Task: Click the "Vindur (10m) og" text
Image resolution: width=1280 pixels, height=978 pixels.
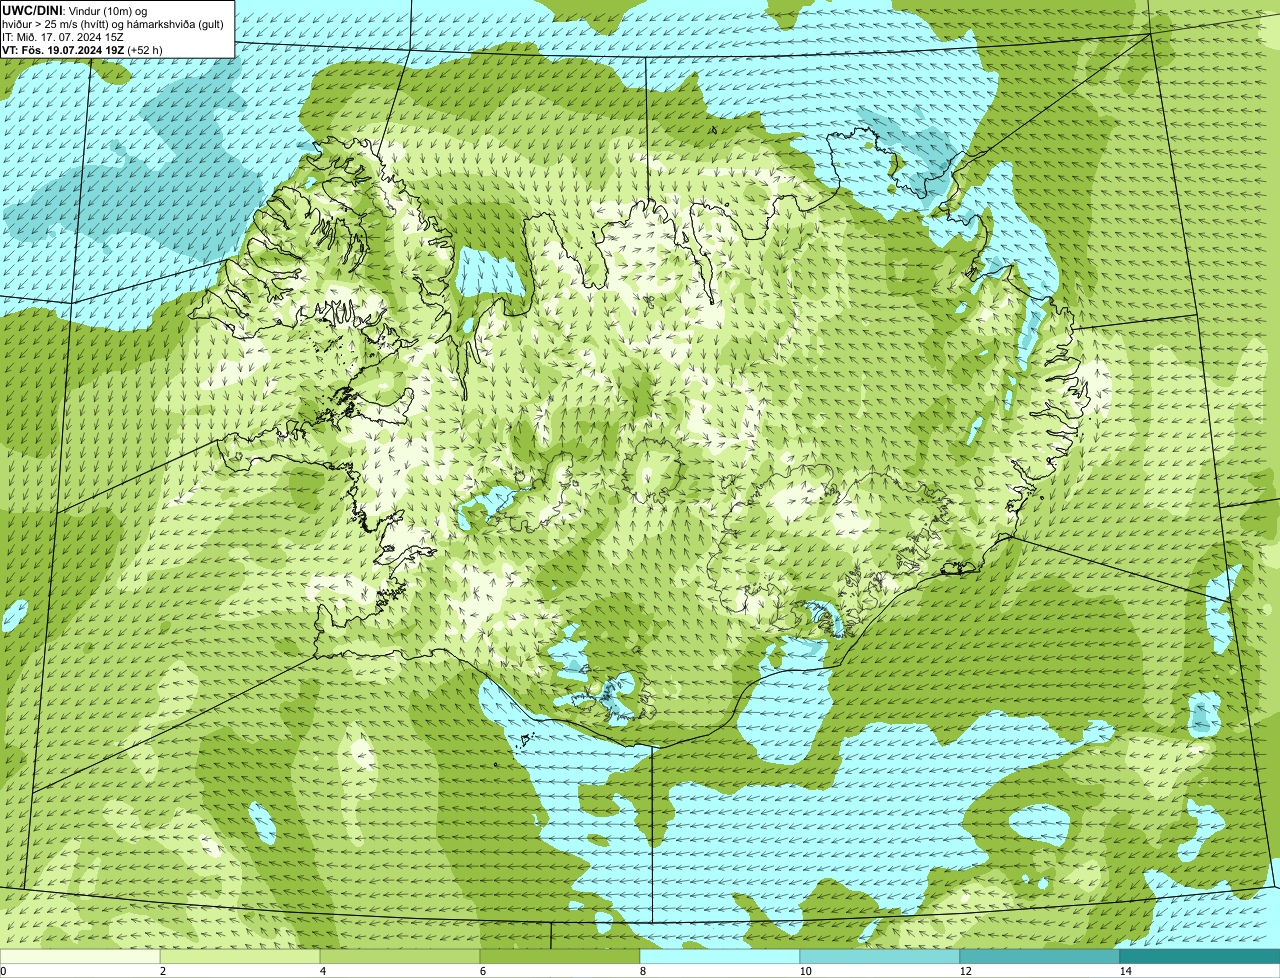Action: pyautogui.click(x=108, y=10)
